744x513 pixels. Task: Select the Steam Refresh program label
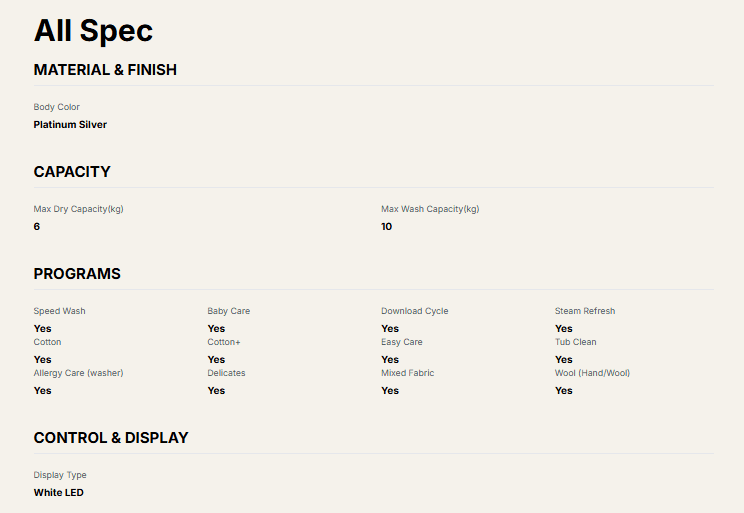585,311
